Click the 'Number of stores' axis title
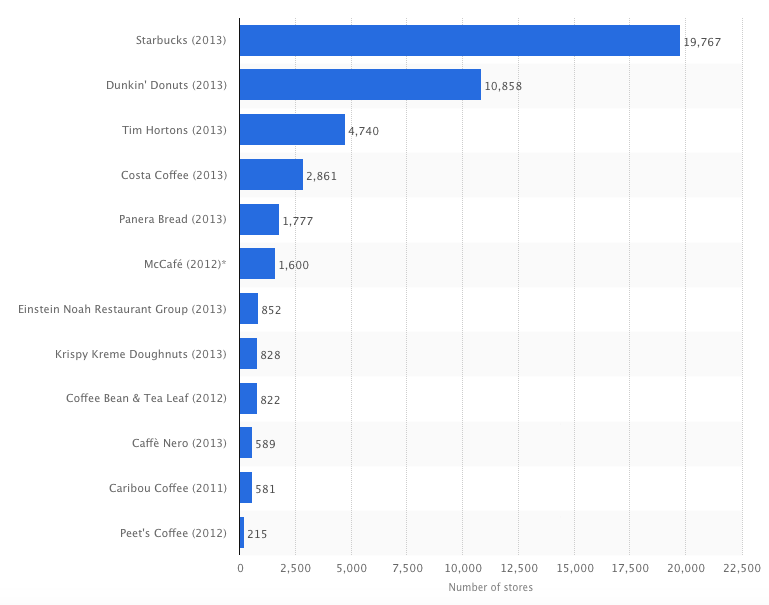The image size is (769, 605). pyautogui.click(x=490, y=587)
